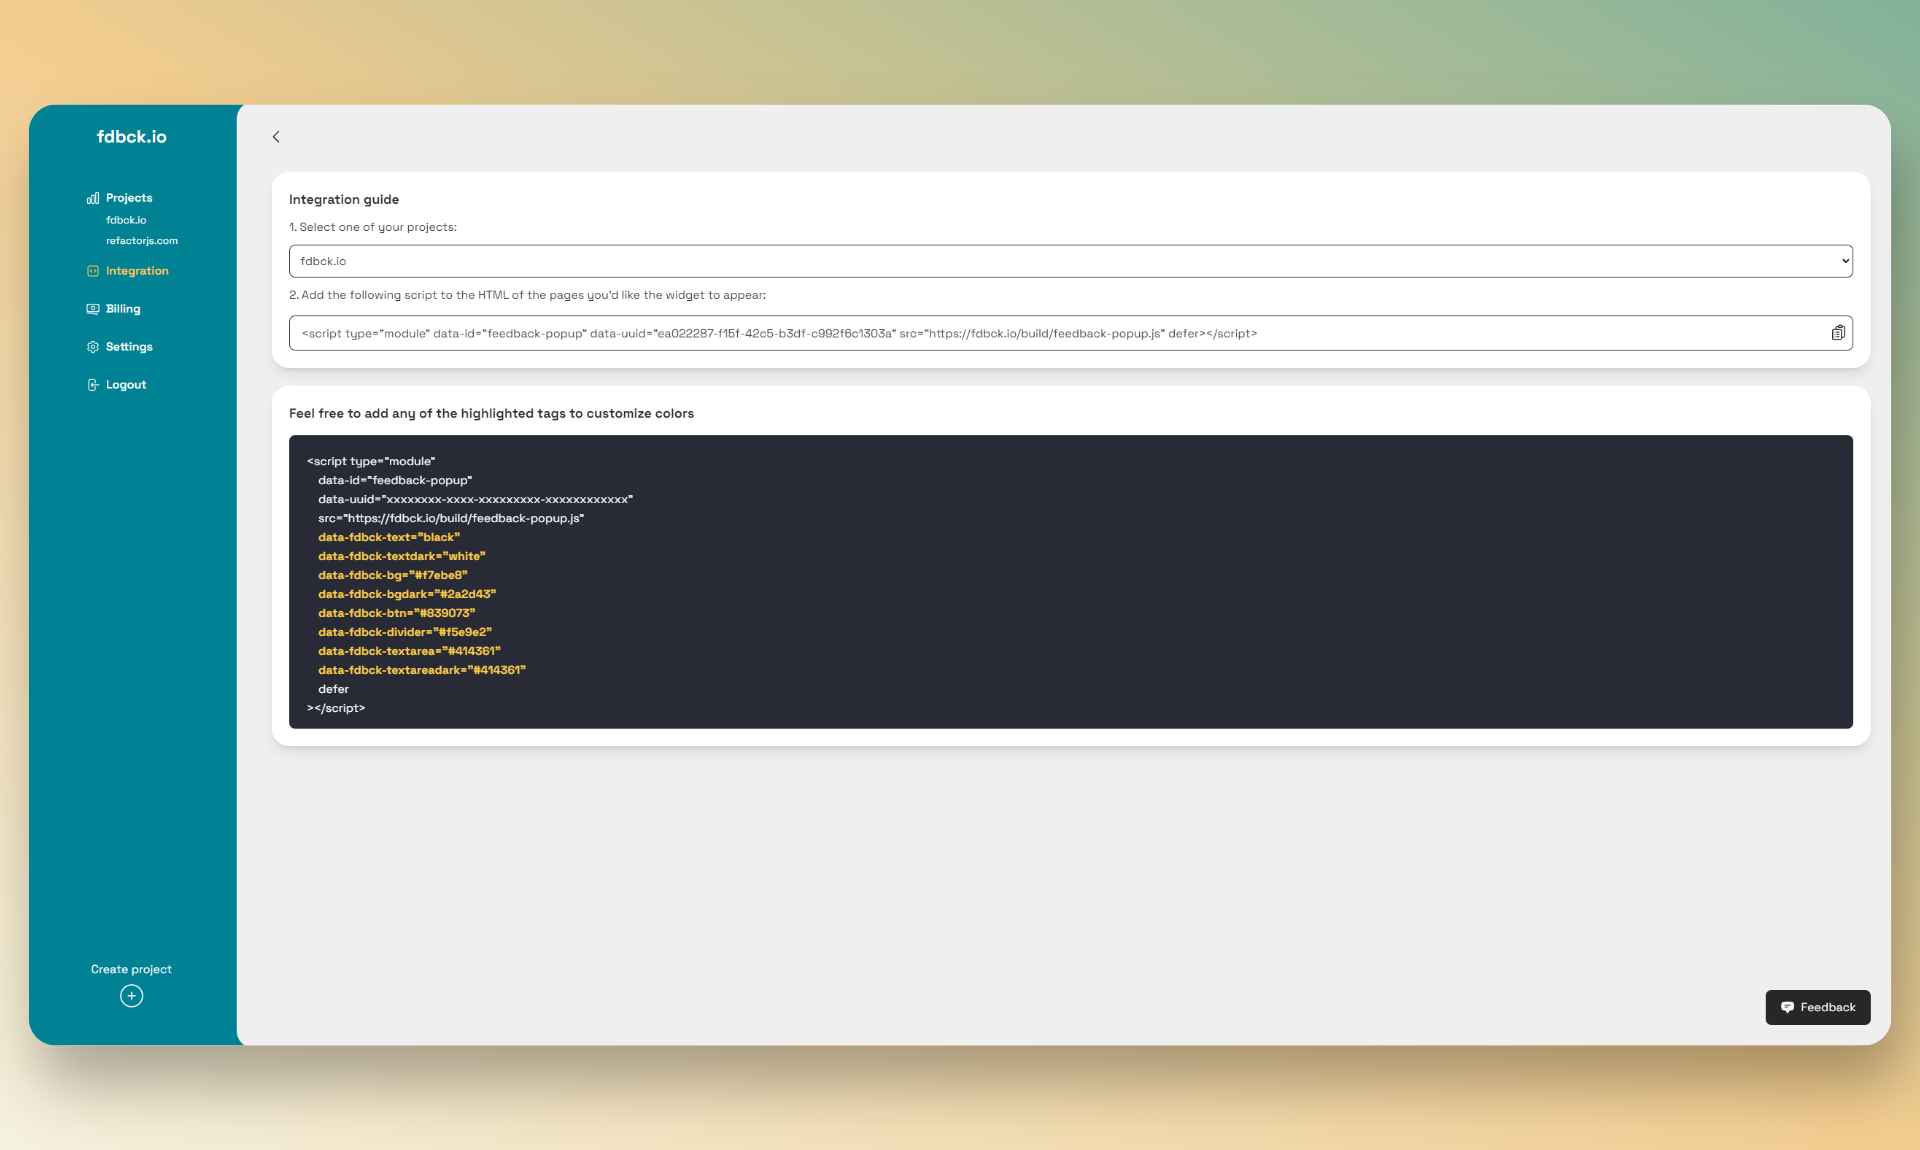Click the data-id="feedback-popup" code line
Image resolution: width=1920 pixels, height=1150 pixels.
[395, 480]
